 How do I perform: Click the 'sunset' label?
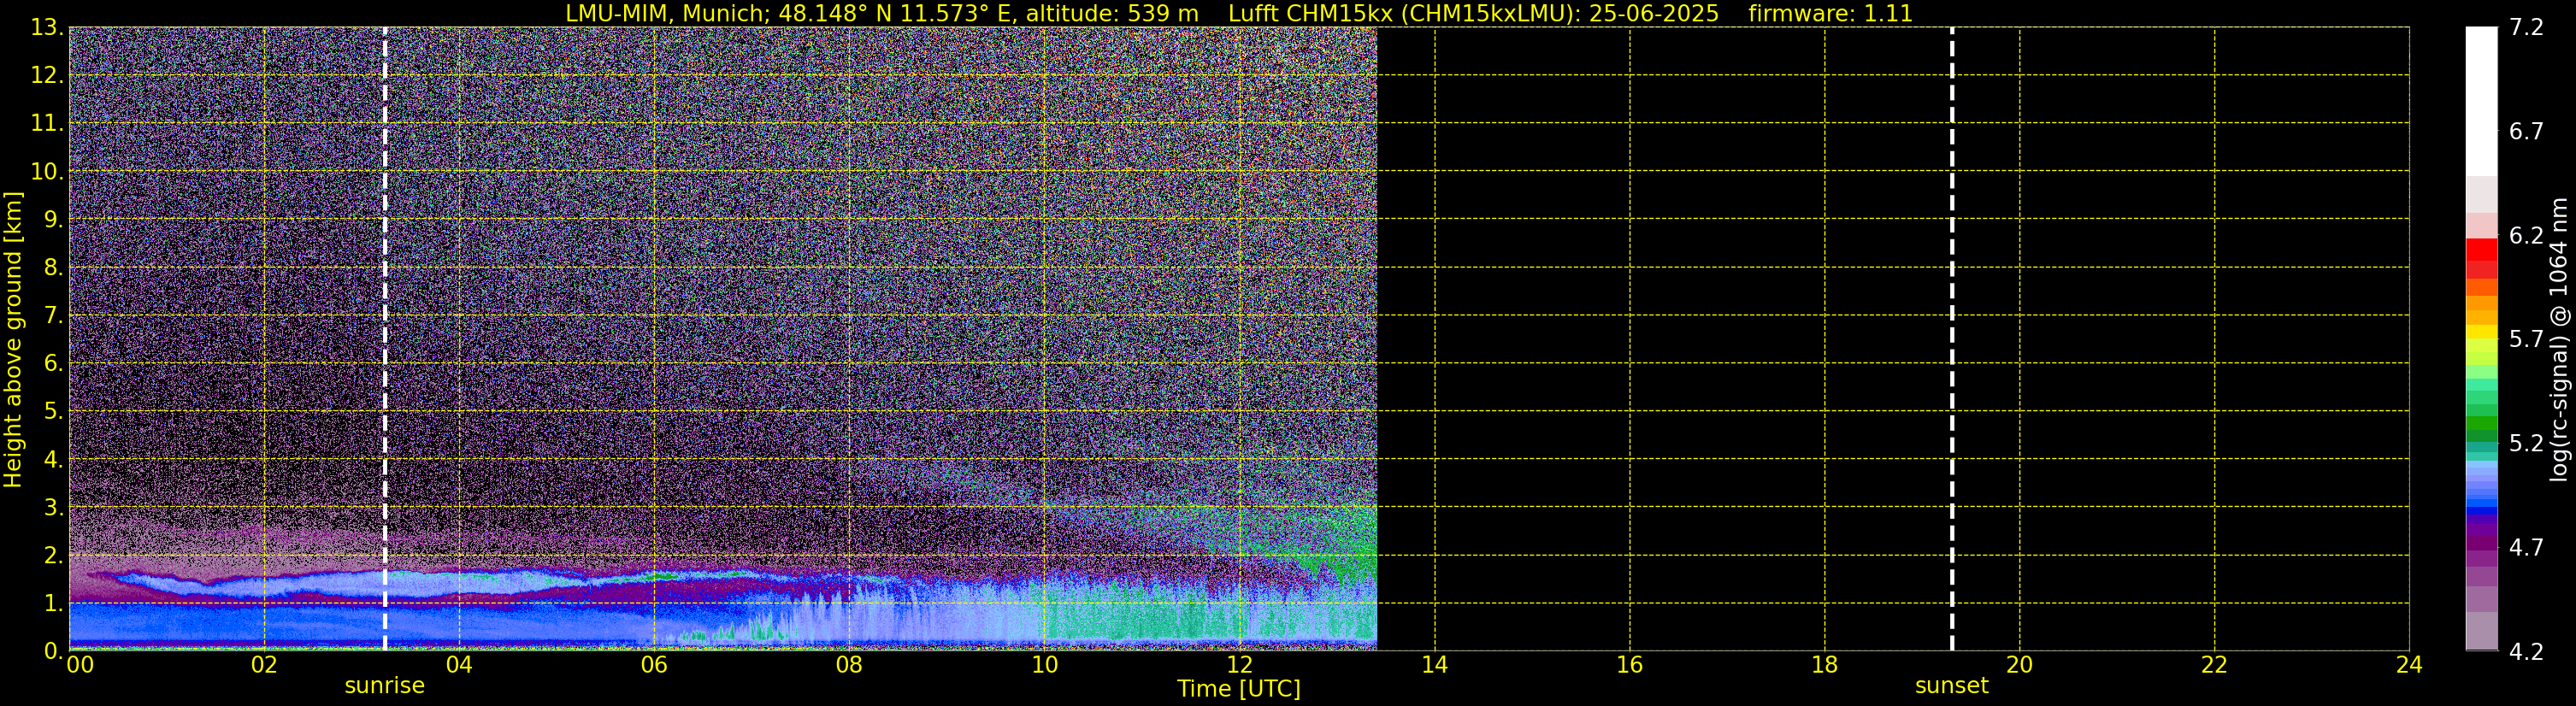point(1951,686)
